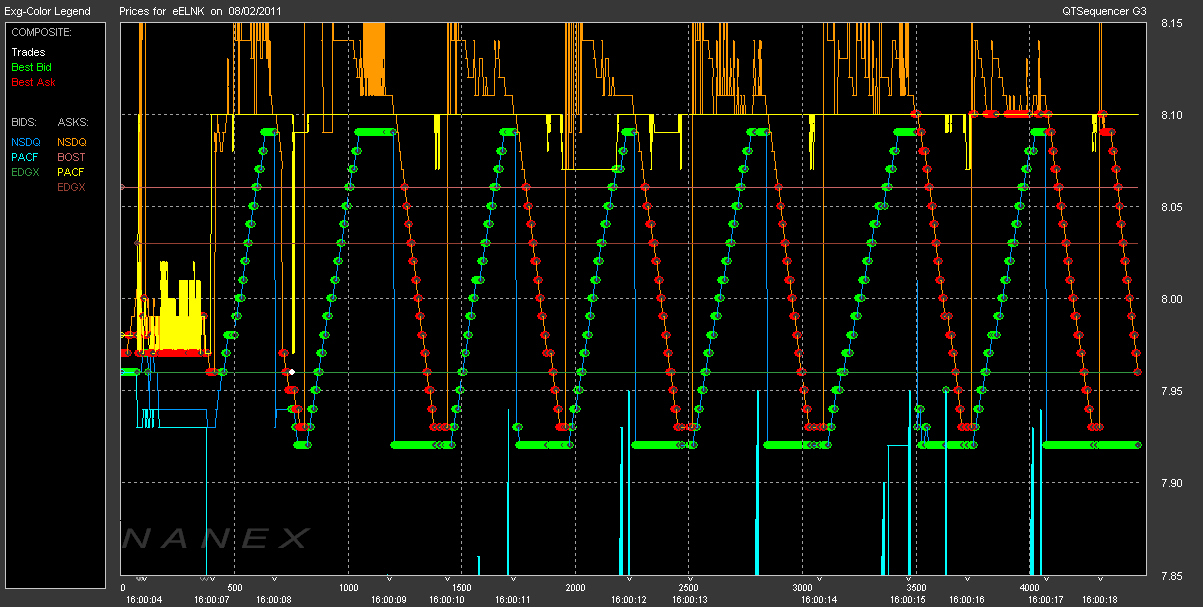Select the 16:00:13 time marker
This screenshot has height=607, width=1203.
click(689, 599)
